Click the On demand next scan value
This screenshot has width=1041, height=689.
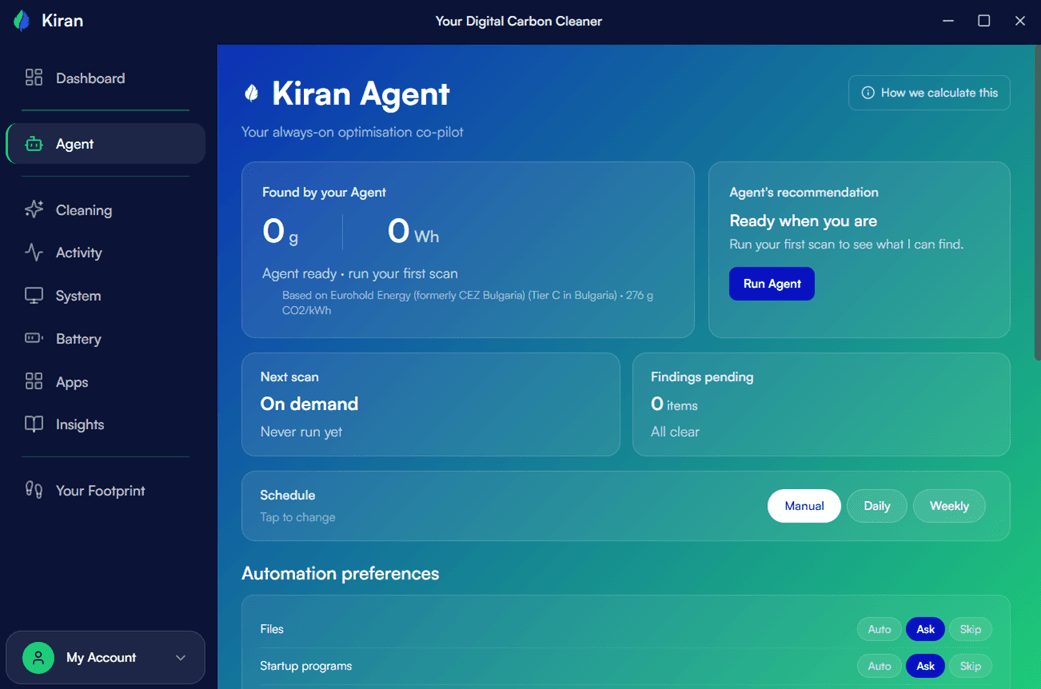point(309,404)
